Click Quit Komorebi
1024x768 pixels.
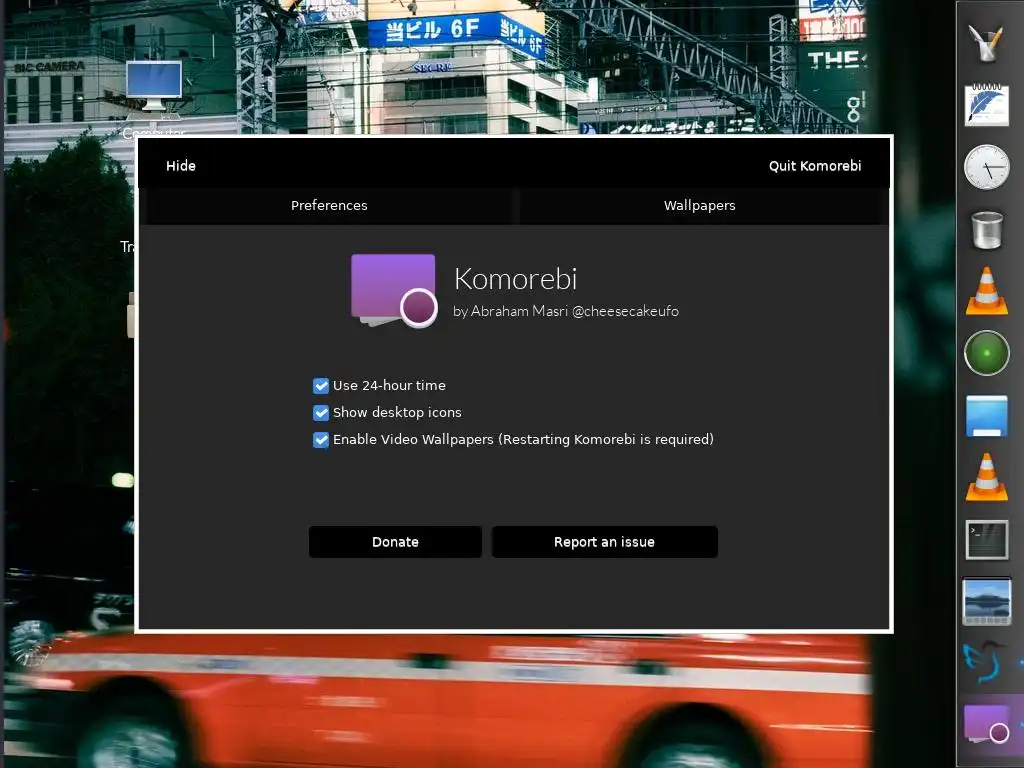814,166
